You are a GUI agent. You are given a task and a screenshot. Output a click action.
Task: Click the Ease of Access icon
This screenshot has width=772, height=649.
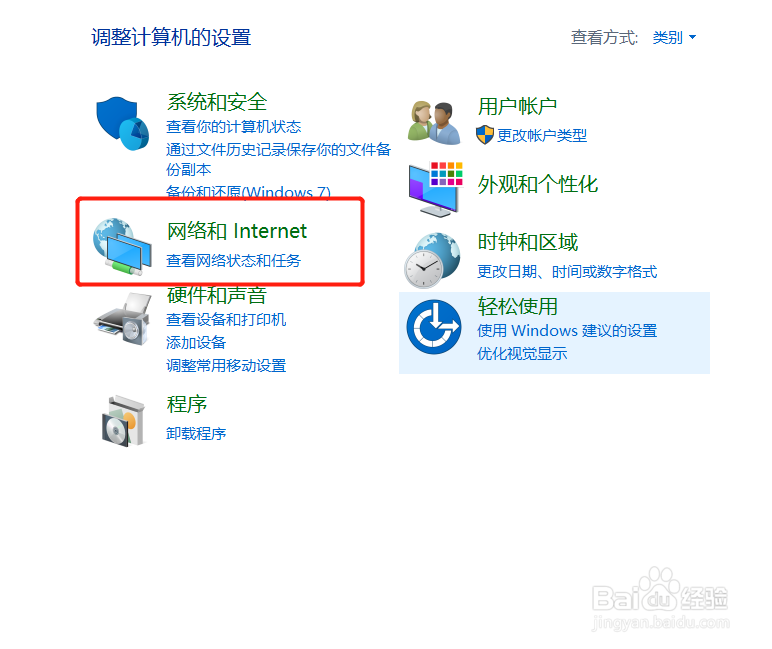click(x=434, y=326)
